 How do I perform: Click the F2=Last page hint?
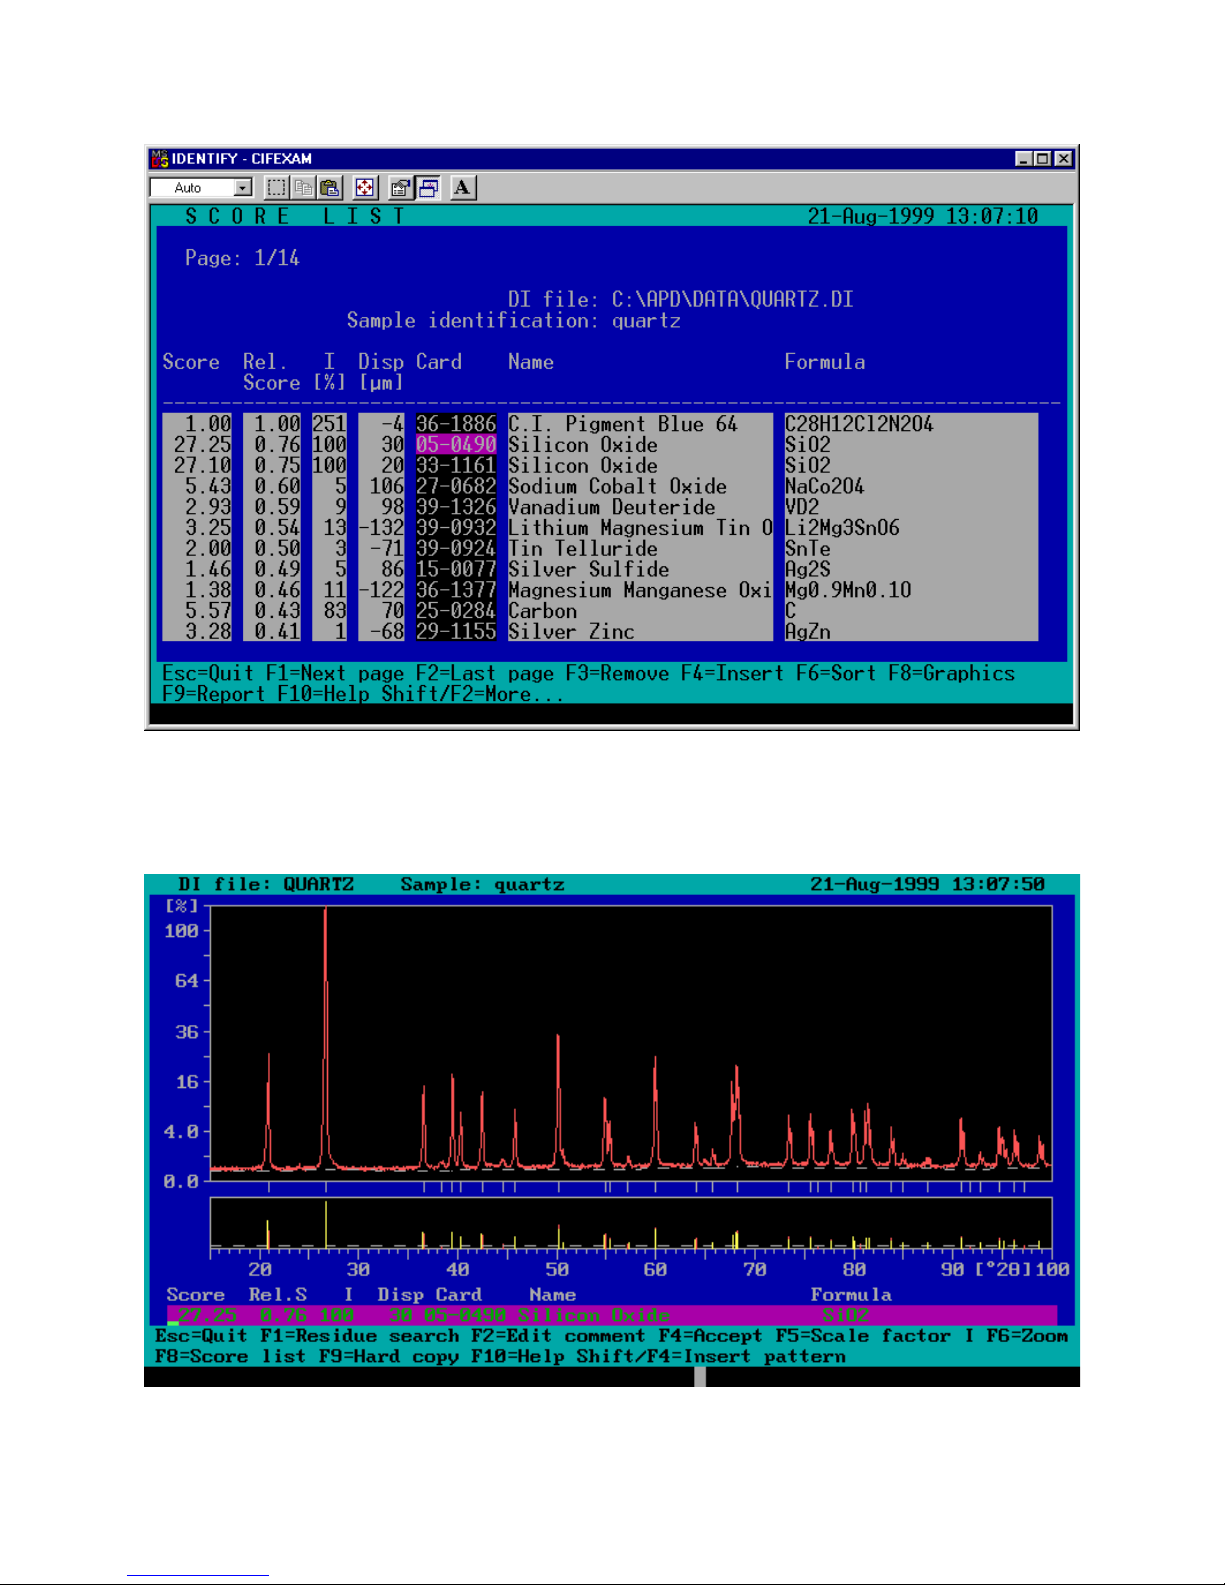[485, 673]
